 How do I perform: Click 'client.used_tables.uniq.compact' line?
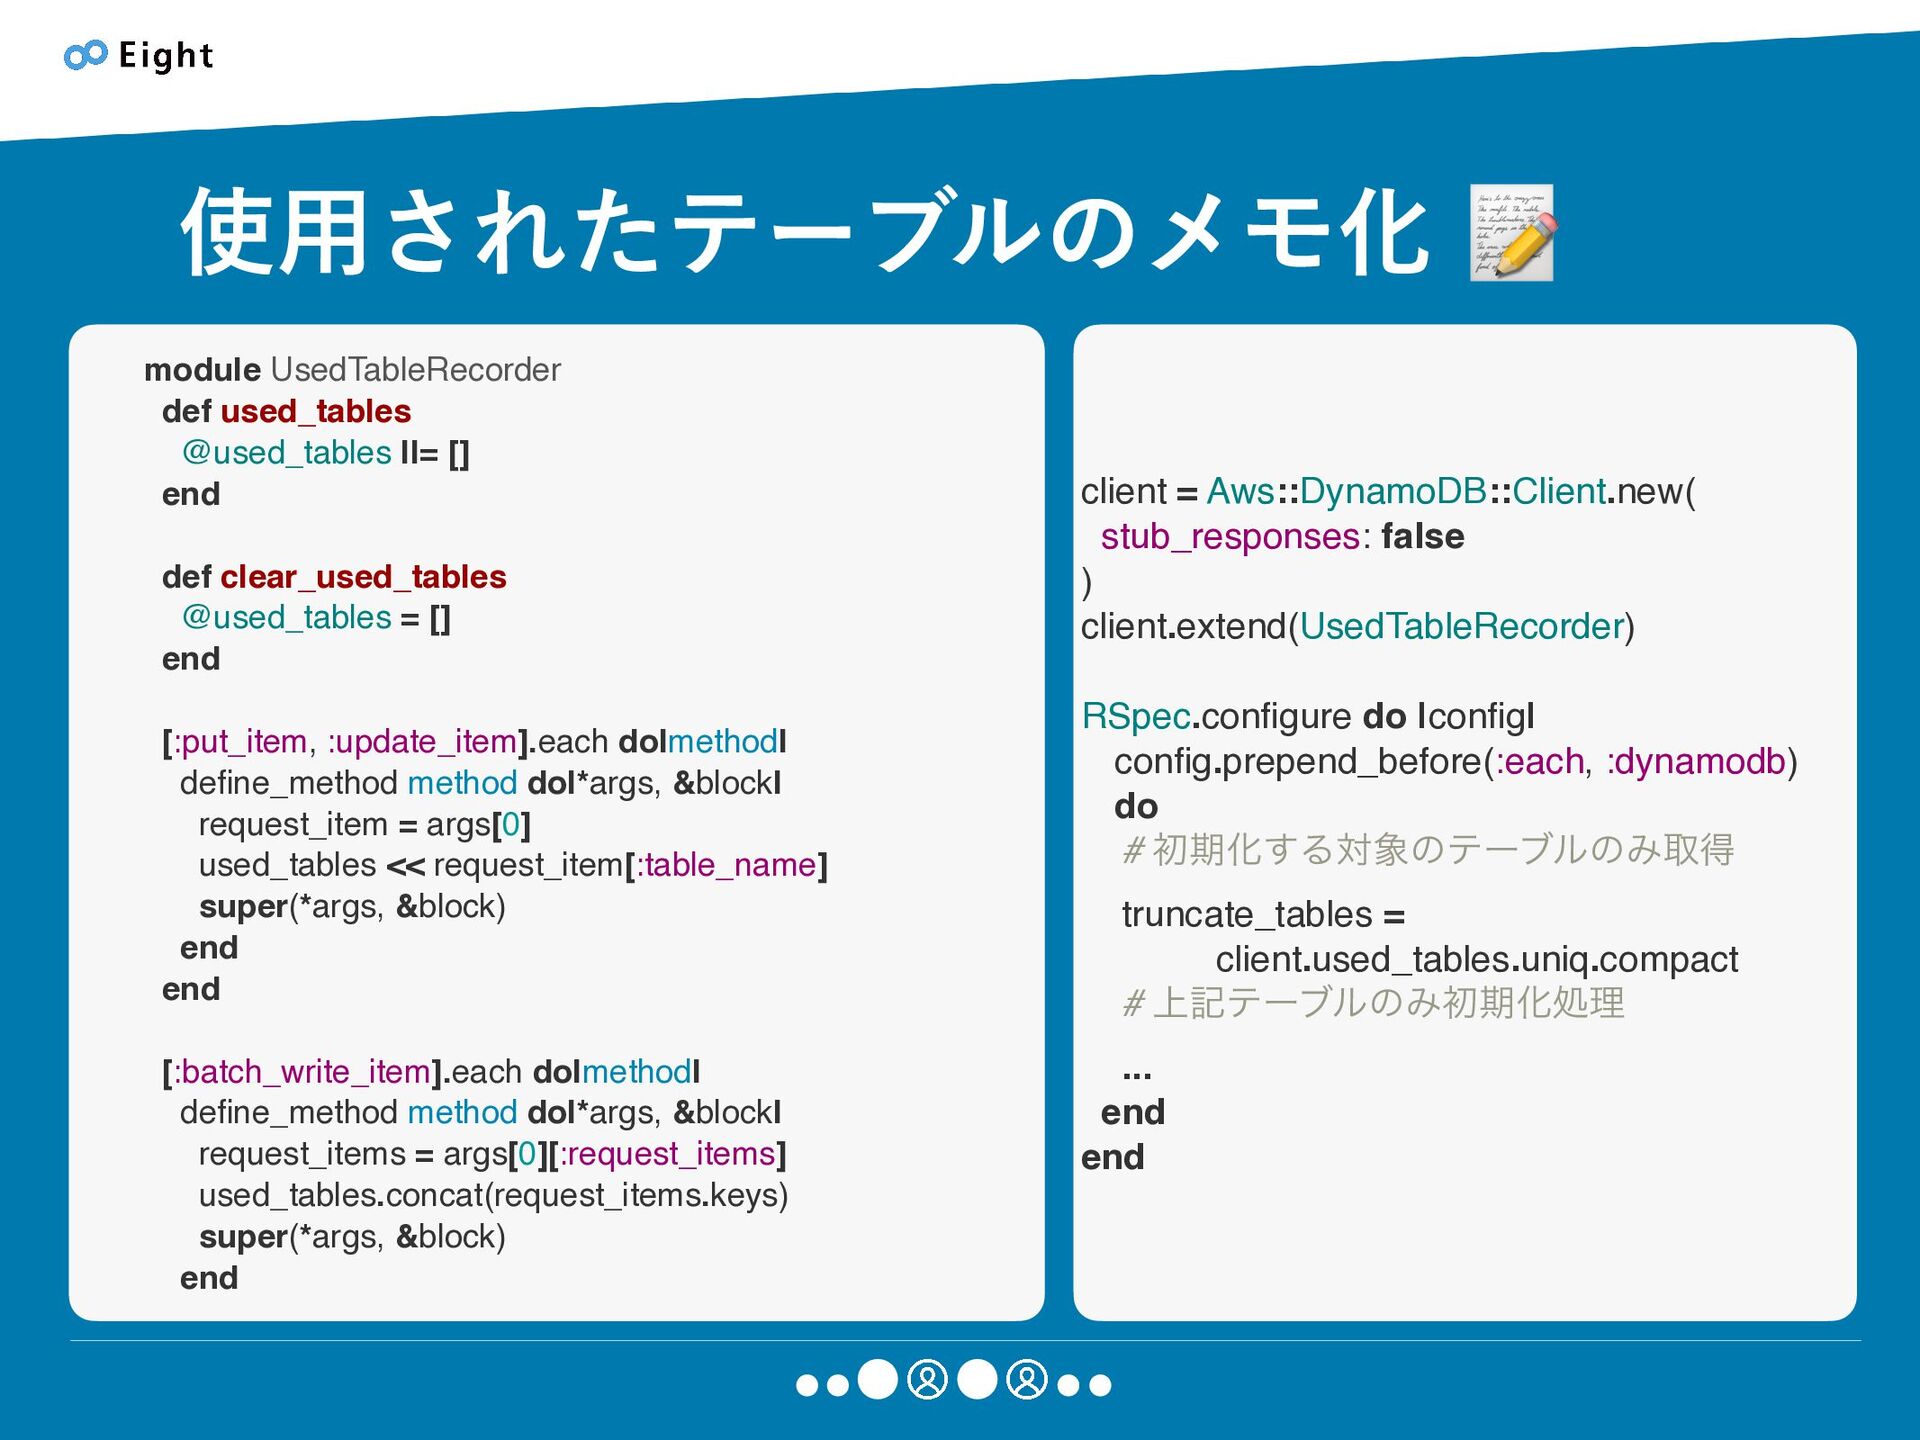click(x=1477, y=960)
